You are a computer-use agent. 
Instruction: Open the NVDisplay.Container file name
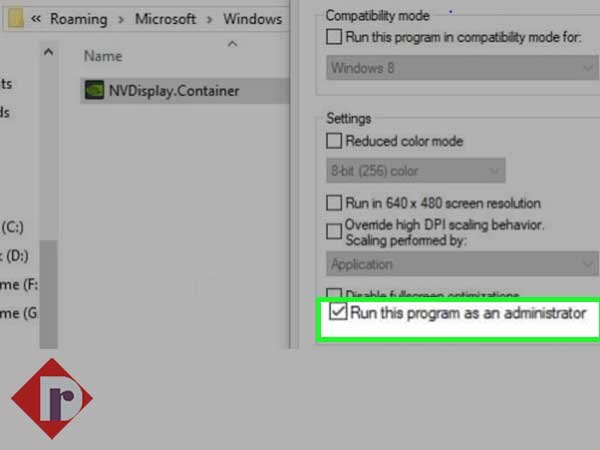pyautogui.click(x=174, y=91)
